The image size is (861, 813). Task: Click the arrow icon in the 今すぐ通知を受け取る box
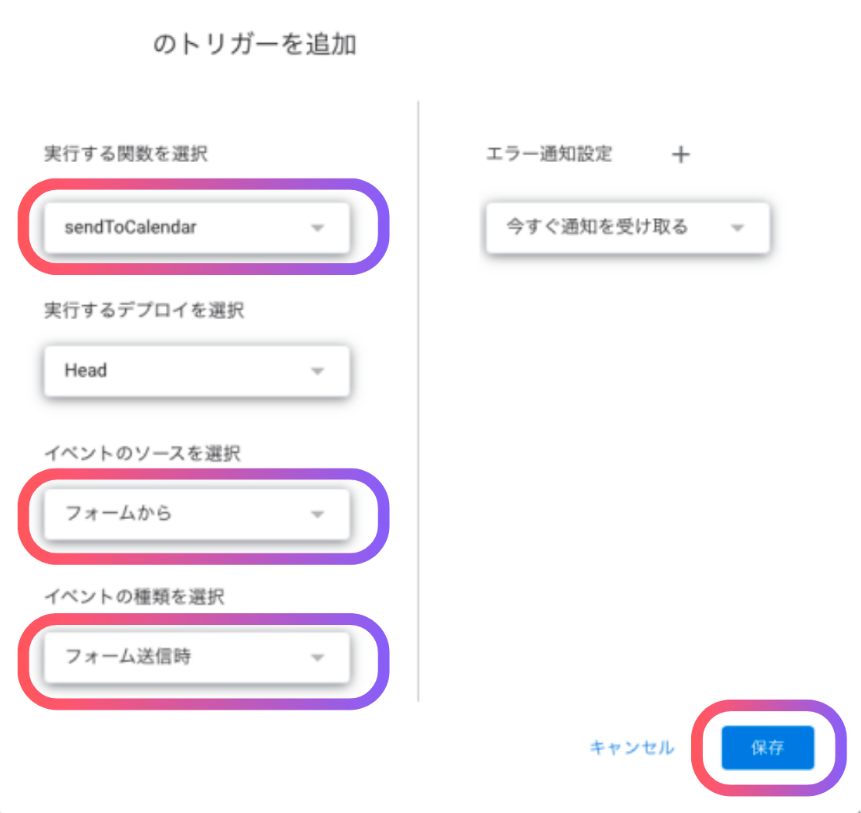point(738,228)
